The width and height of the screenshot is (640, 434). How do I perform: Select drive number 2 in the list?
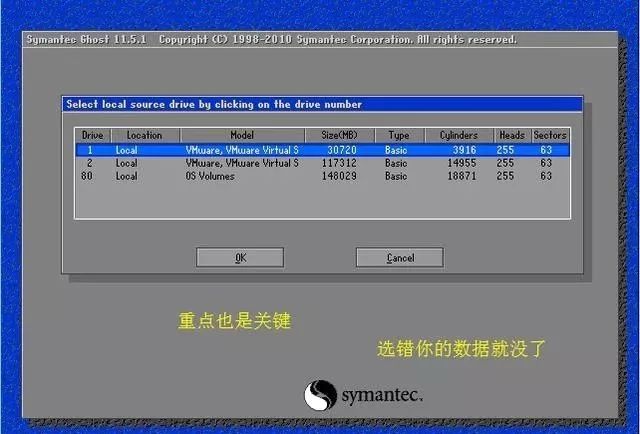coord(323,163)
